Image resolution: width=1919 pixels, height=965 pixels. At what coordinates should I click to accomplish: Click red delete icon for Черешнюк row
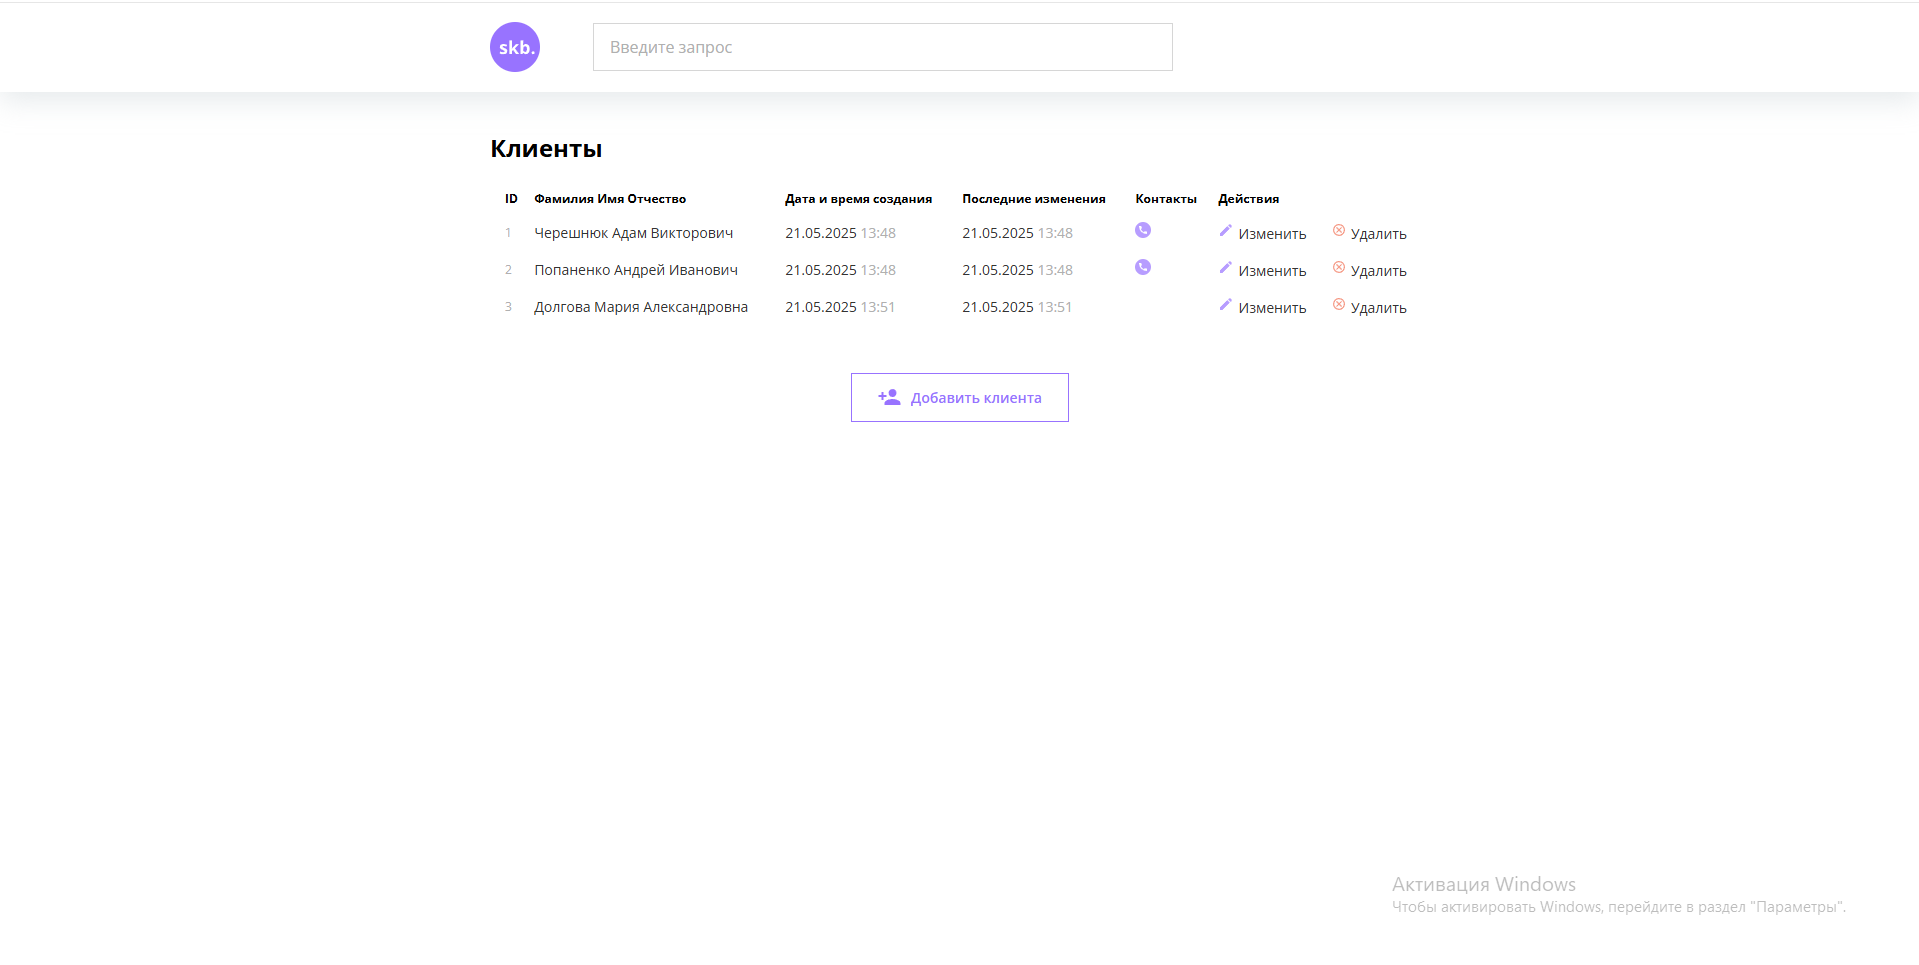click(x=1339, y=231)
